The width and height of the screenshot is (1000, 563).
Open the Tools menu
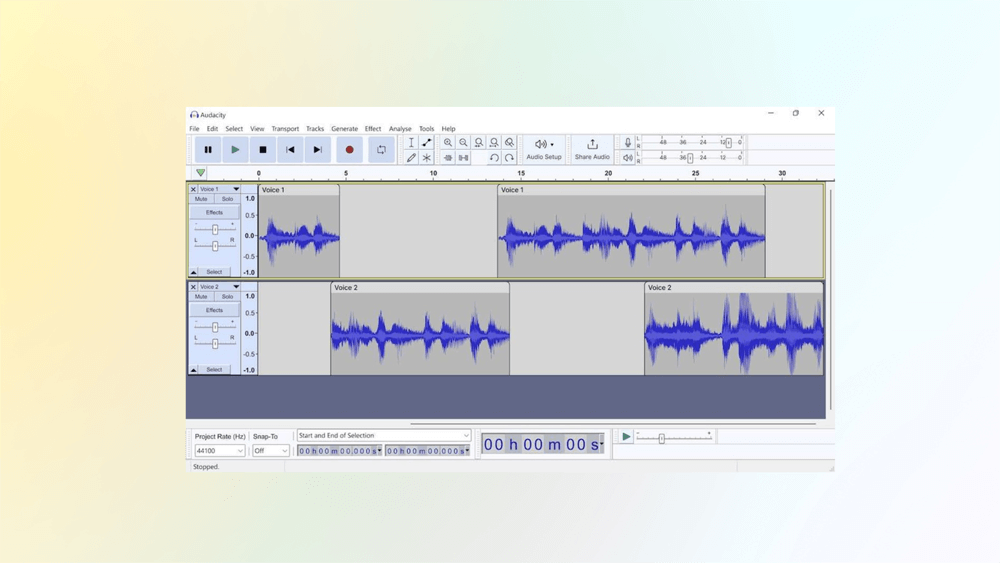426,129
